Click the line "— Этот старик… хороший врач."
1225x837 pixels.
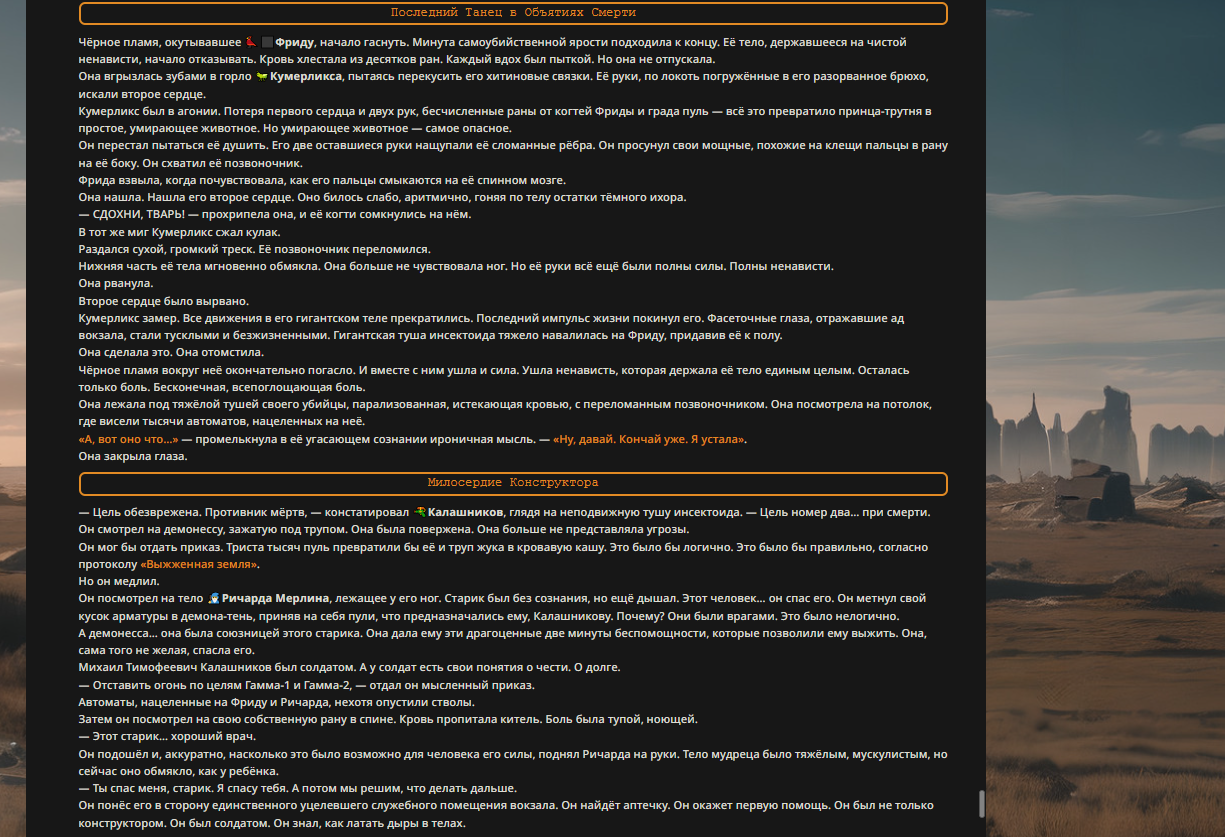click(x=168, y=737)
